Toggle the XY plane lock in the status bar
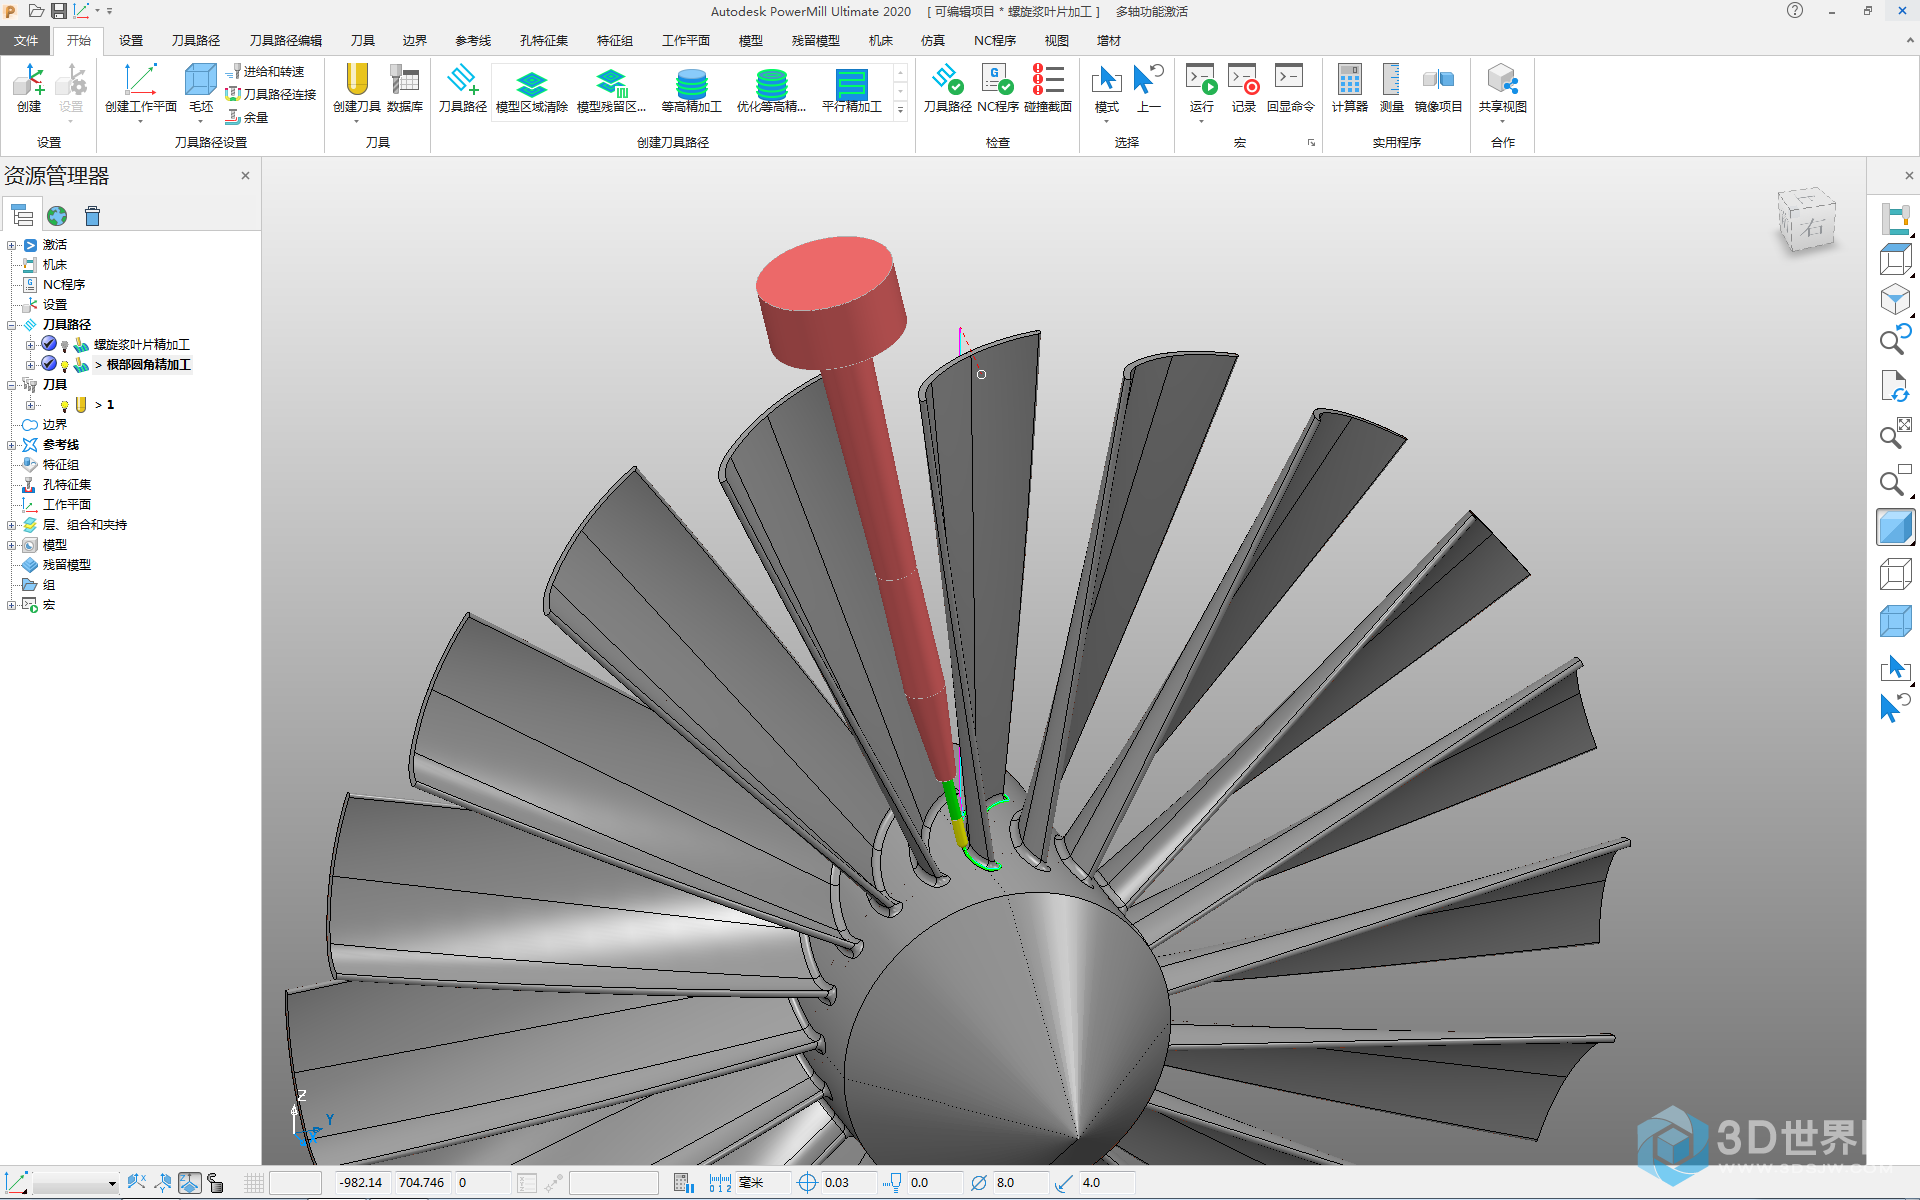Viewport: 1920px width, 1200px height. pyautogui.click(x=189, y=1183)
